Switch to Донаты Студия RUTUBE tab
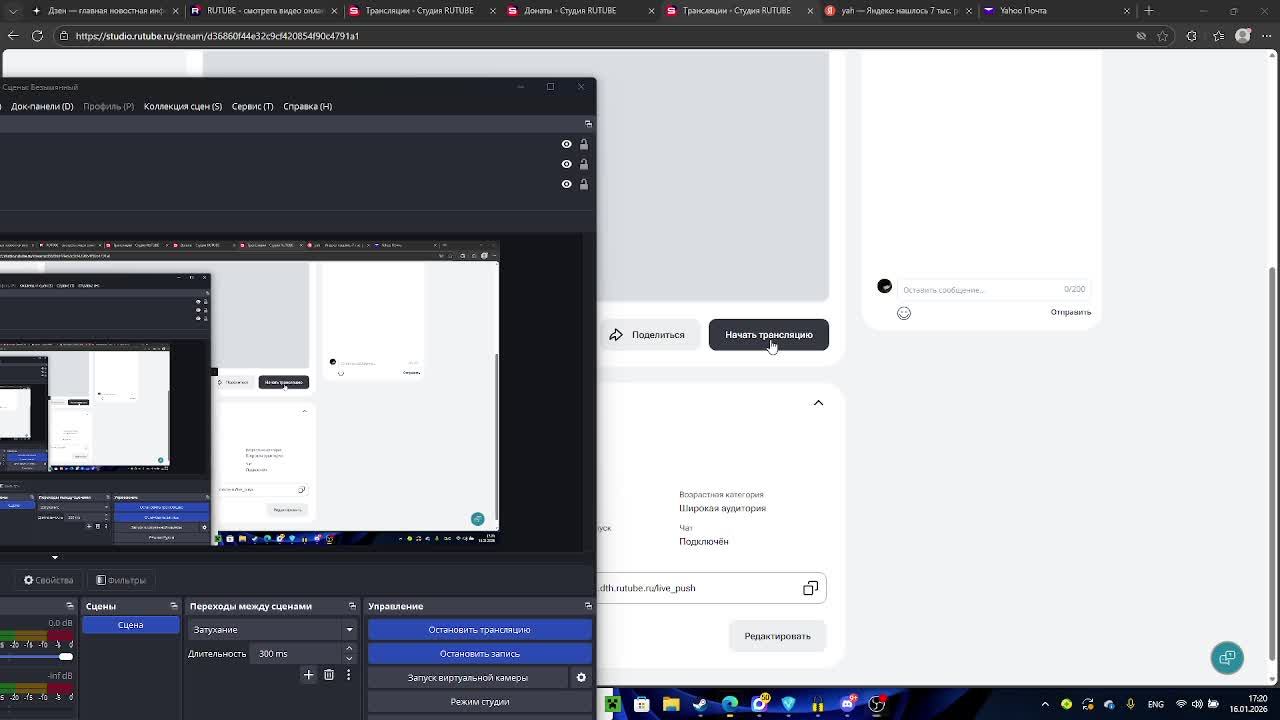Image resolution: width=1280 pixels, height=720 pixels. point(580,11)
